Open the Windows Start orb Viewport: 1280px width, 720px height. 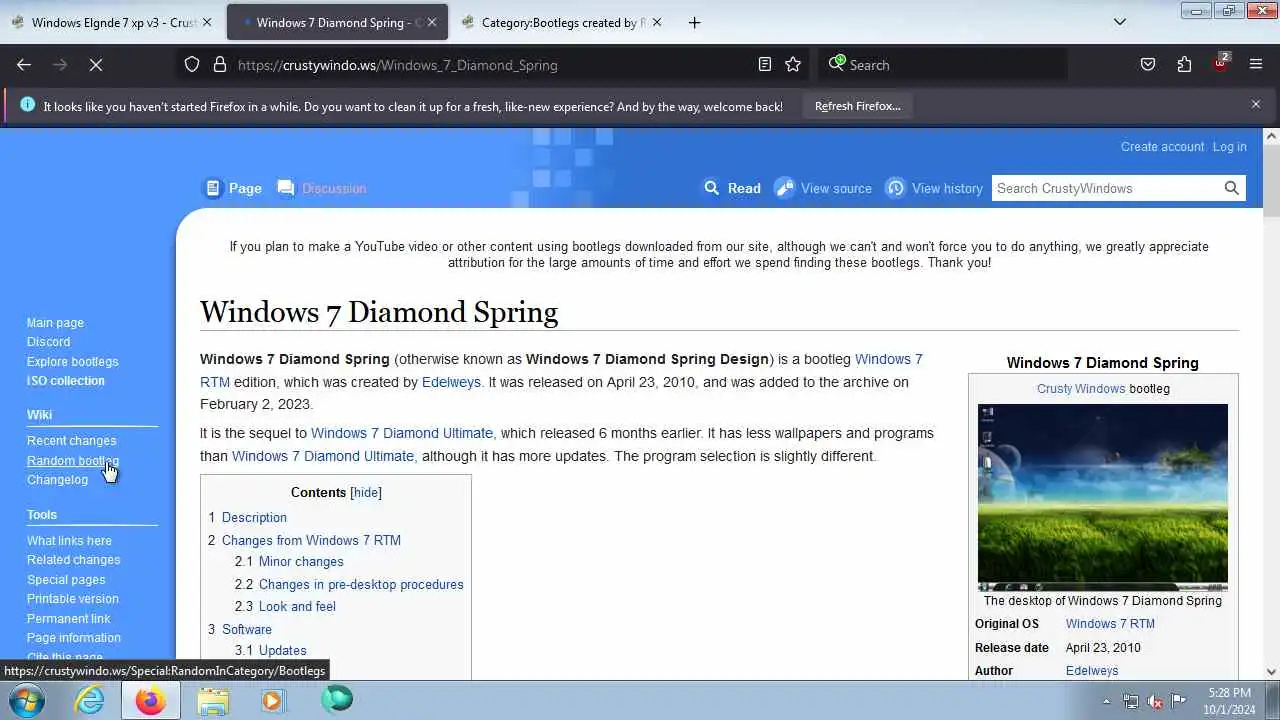coord(27,700)
